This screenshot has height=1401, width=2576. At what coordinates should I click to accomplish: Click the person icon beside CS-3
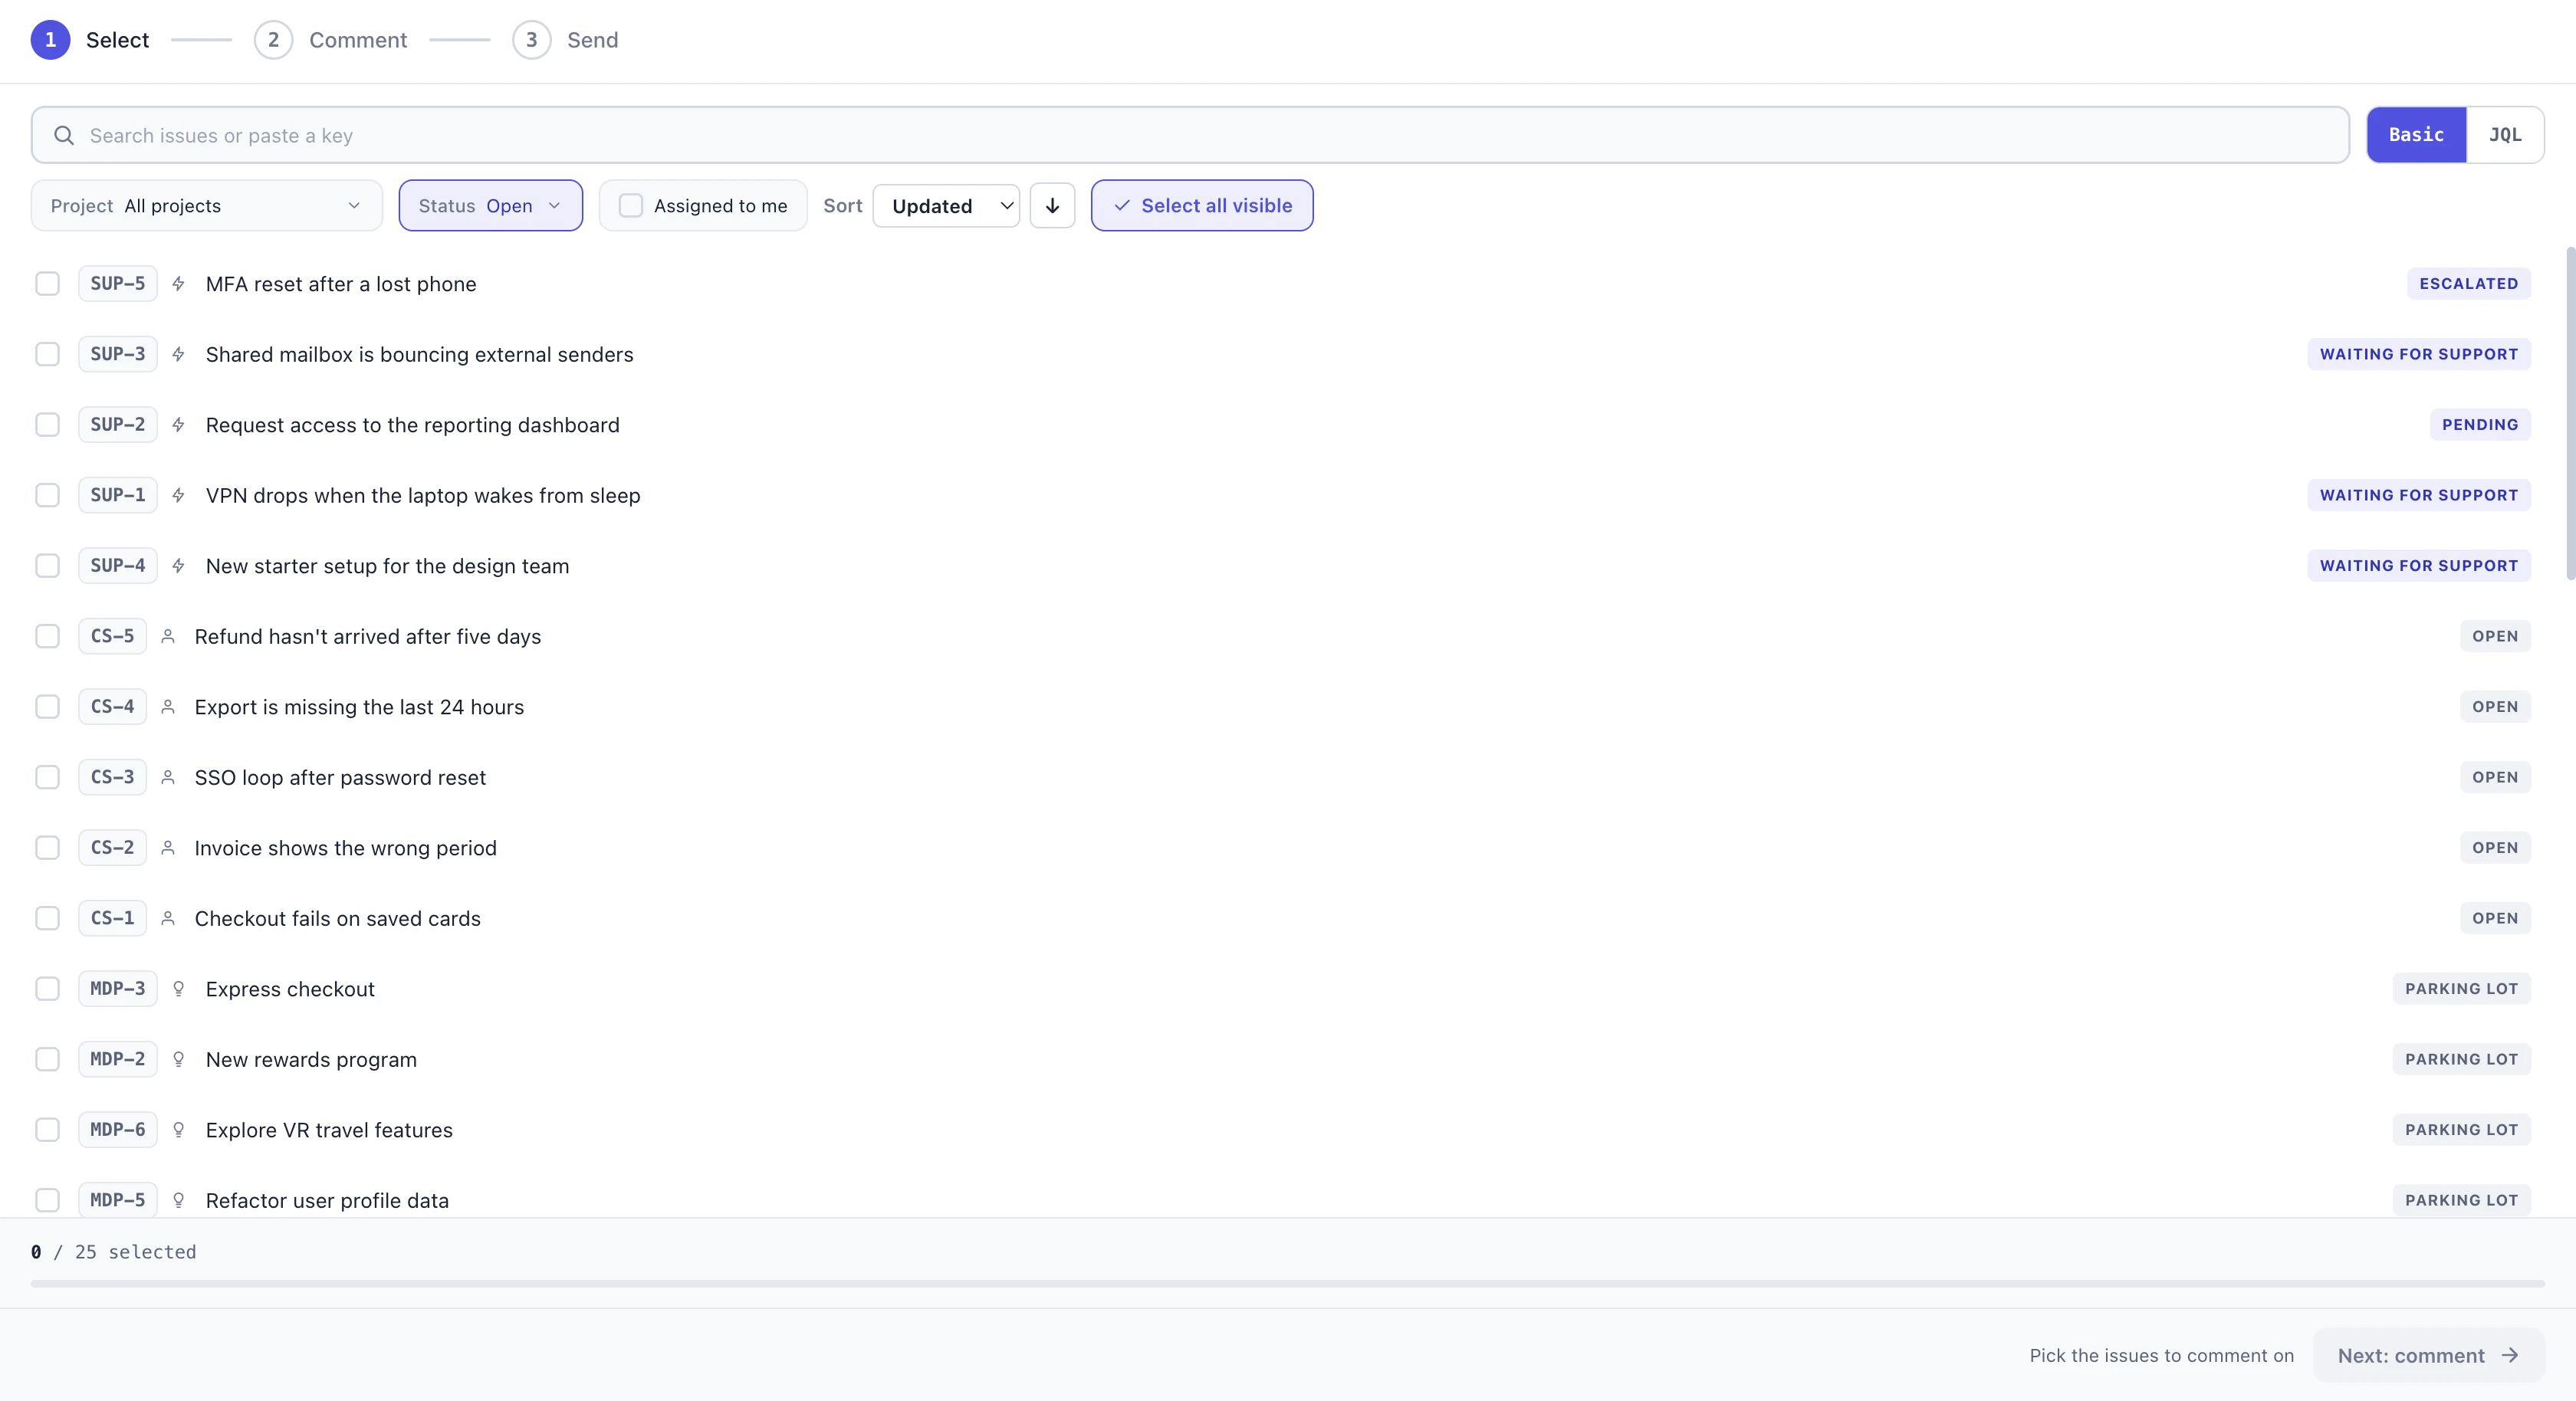tap(168, 777)
